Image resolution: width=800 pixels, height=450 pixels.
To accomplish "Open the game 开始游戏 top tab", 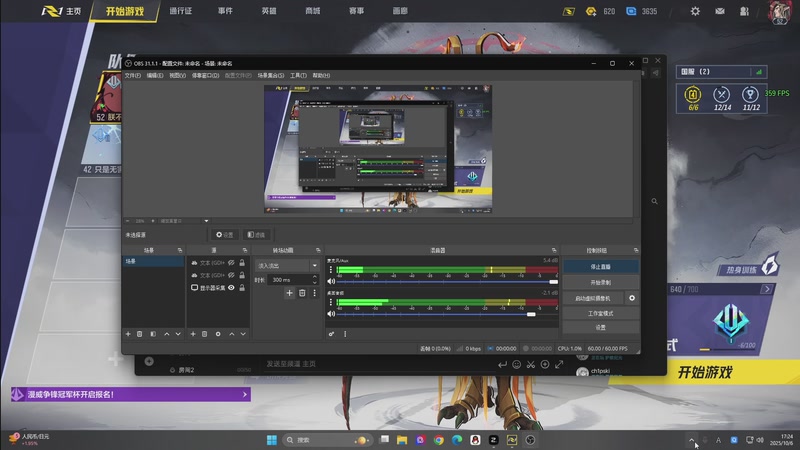I will (x=125, y=11).
